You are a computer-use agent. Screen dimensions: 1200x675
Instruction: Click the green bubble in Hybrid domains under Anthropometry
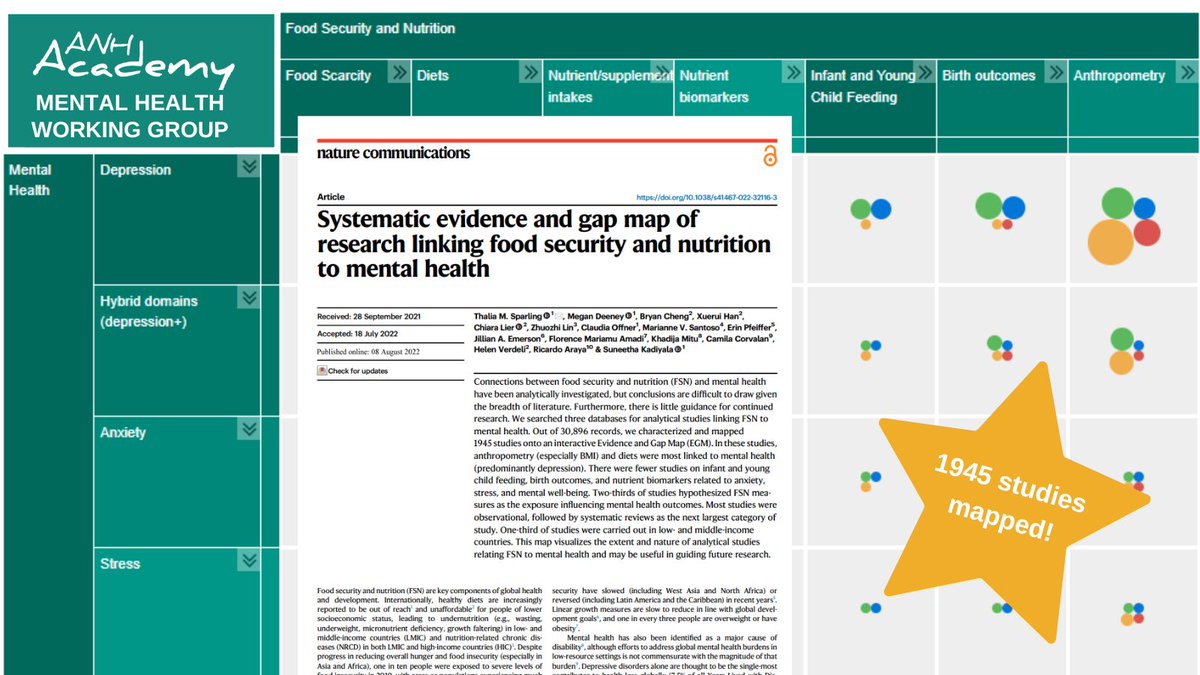pyautogui.click(x=1122, y=339)
